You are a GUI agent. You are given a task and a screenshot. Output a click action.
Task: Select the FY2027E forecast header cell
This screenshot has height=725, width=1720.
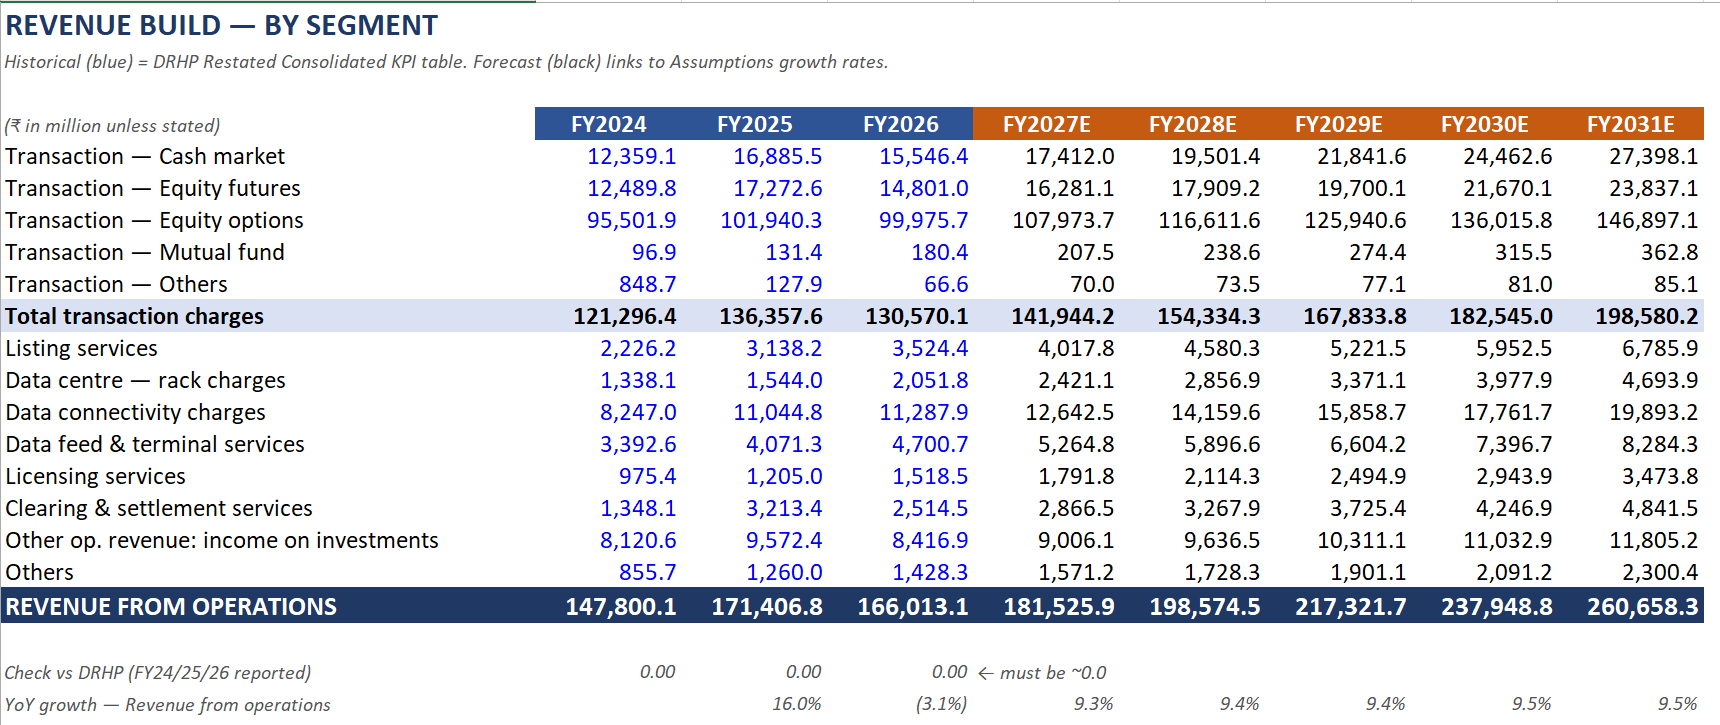click(x=1046, y=124)
